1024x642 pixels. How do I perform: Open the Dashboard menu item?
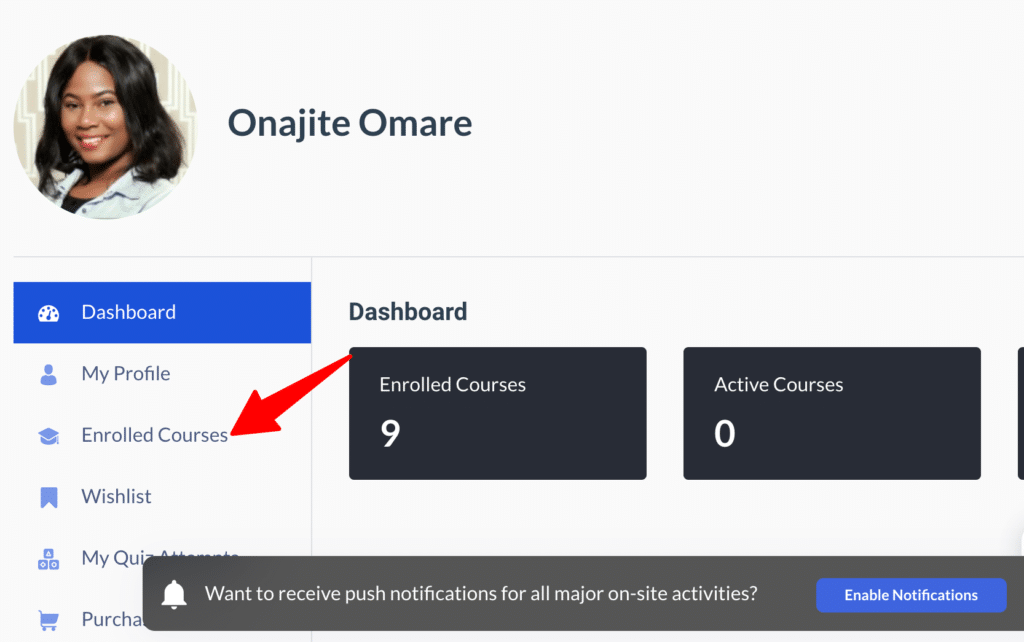tap(162, 312)
